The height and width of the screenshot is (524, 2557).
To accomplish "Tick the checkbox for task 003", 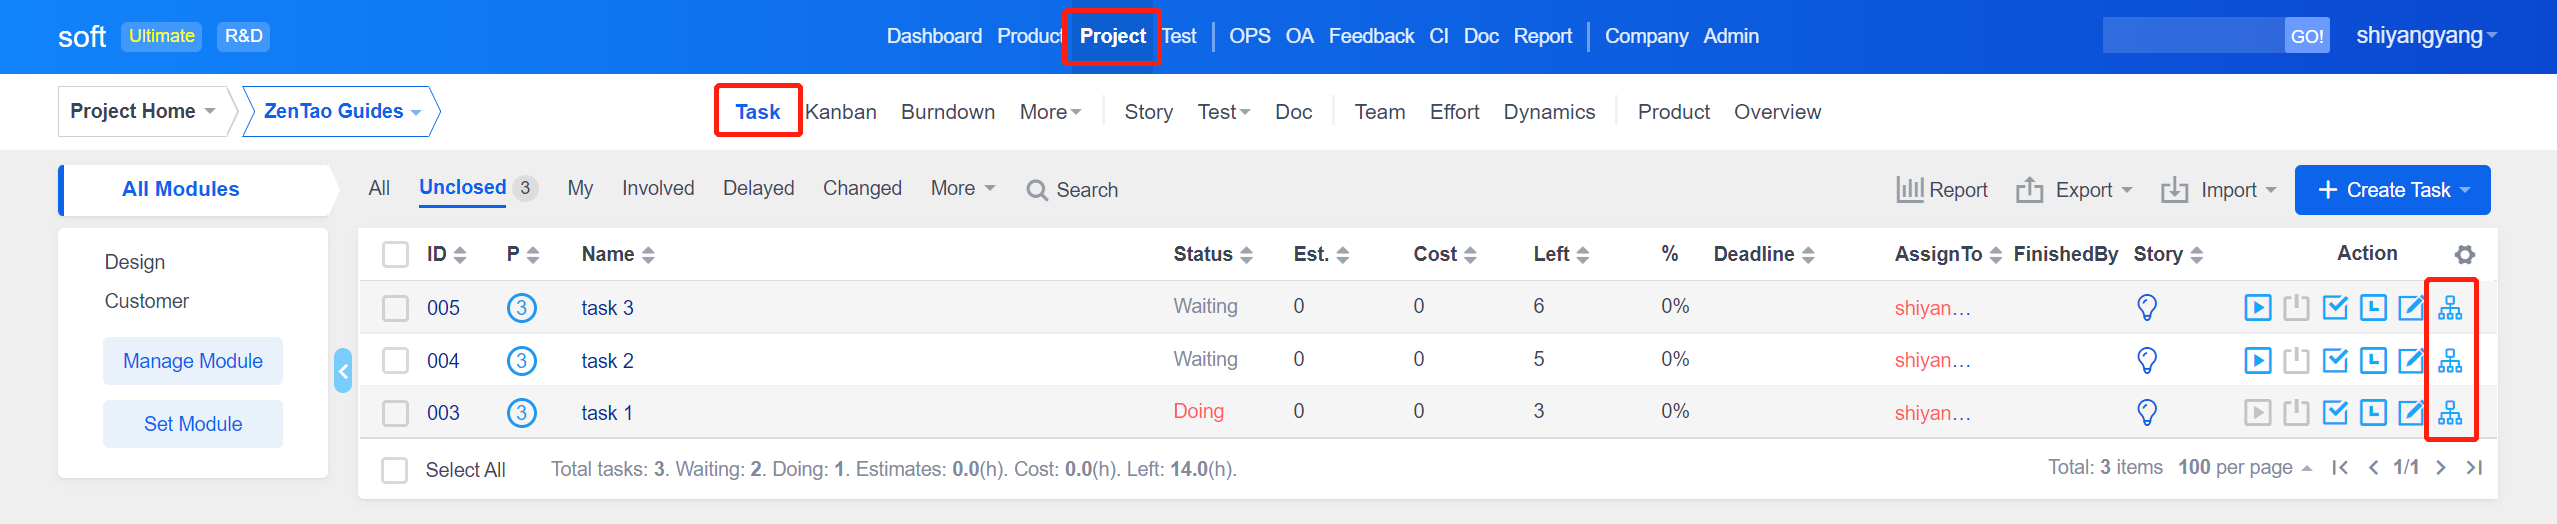I will [396, 413].
